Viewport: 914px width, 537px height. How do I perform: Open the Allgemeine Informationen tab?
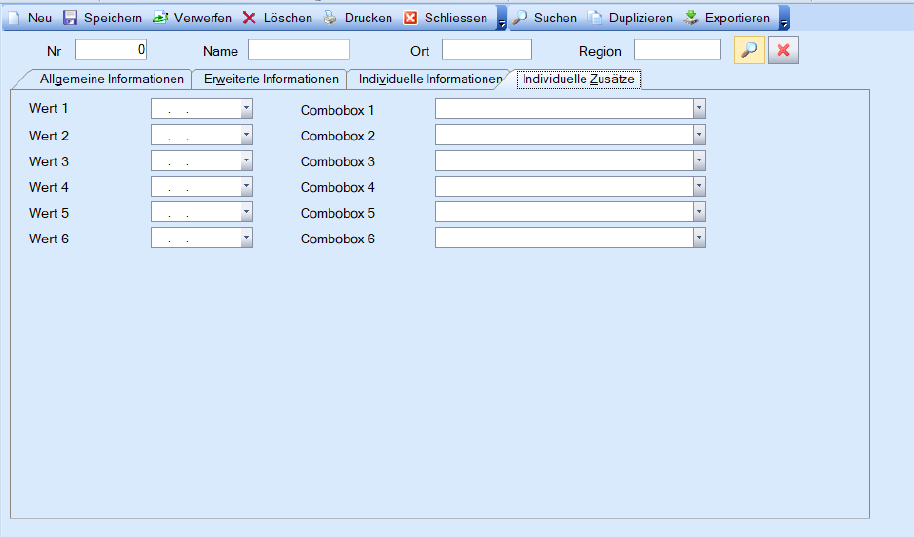[x=111, y=79]
